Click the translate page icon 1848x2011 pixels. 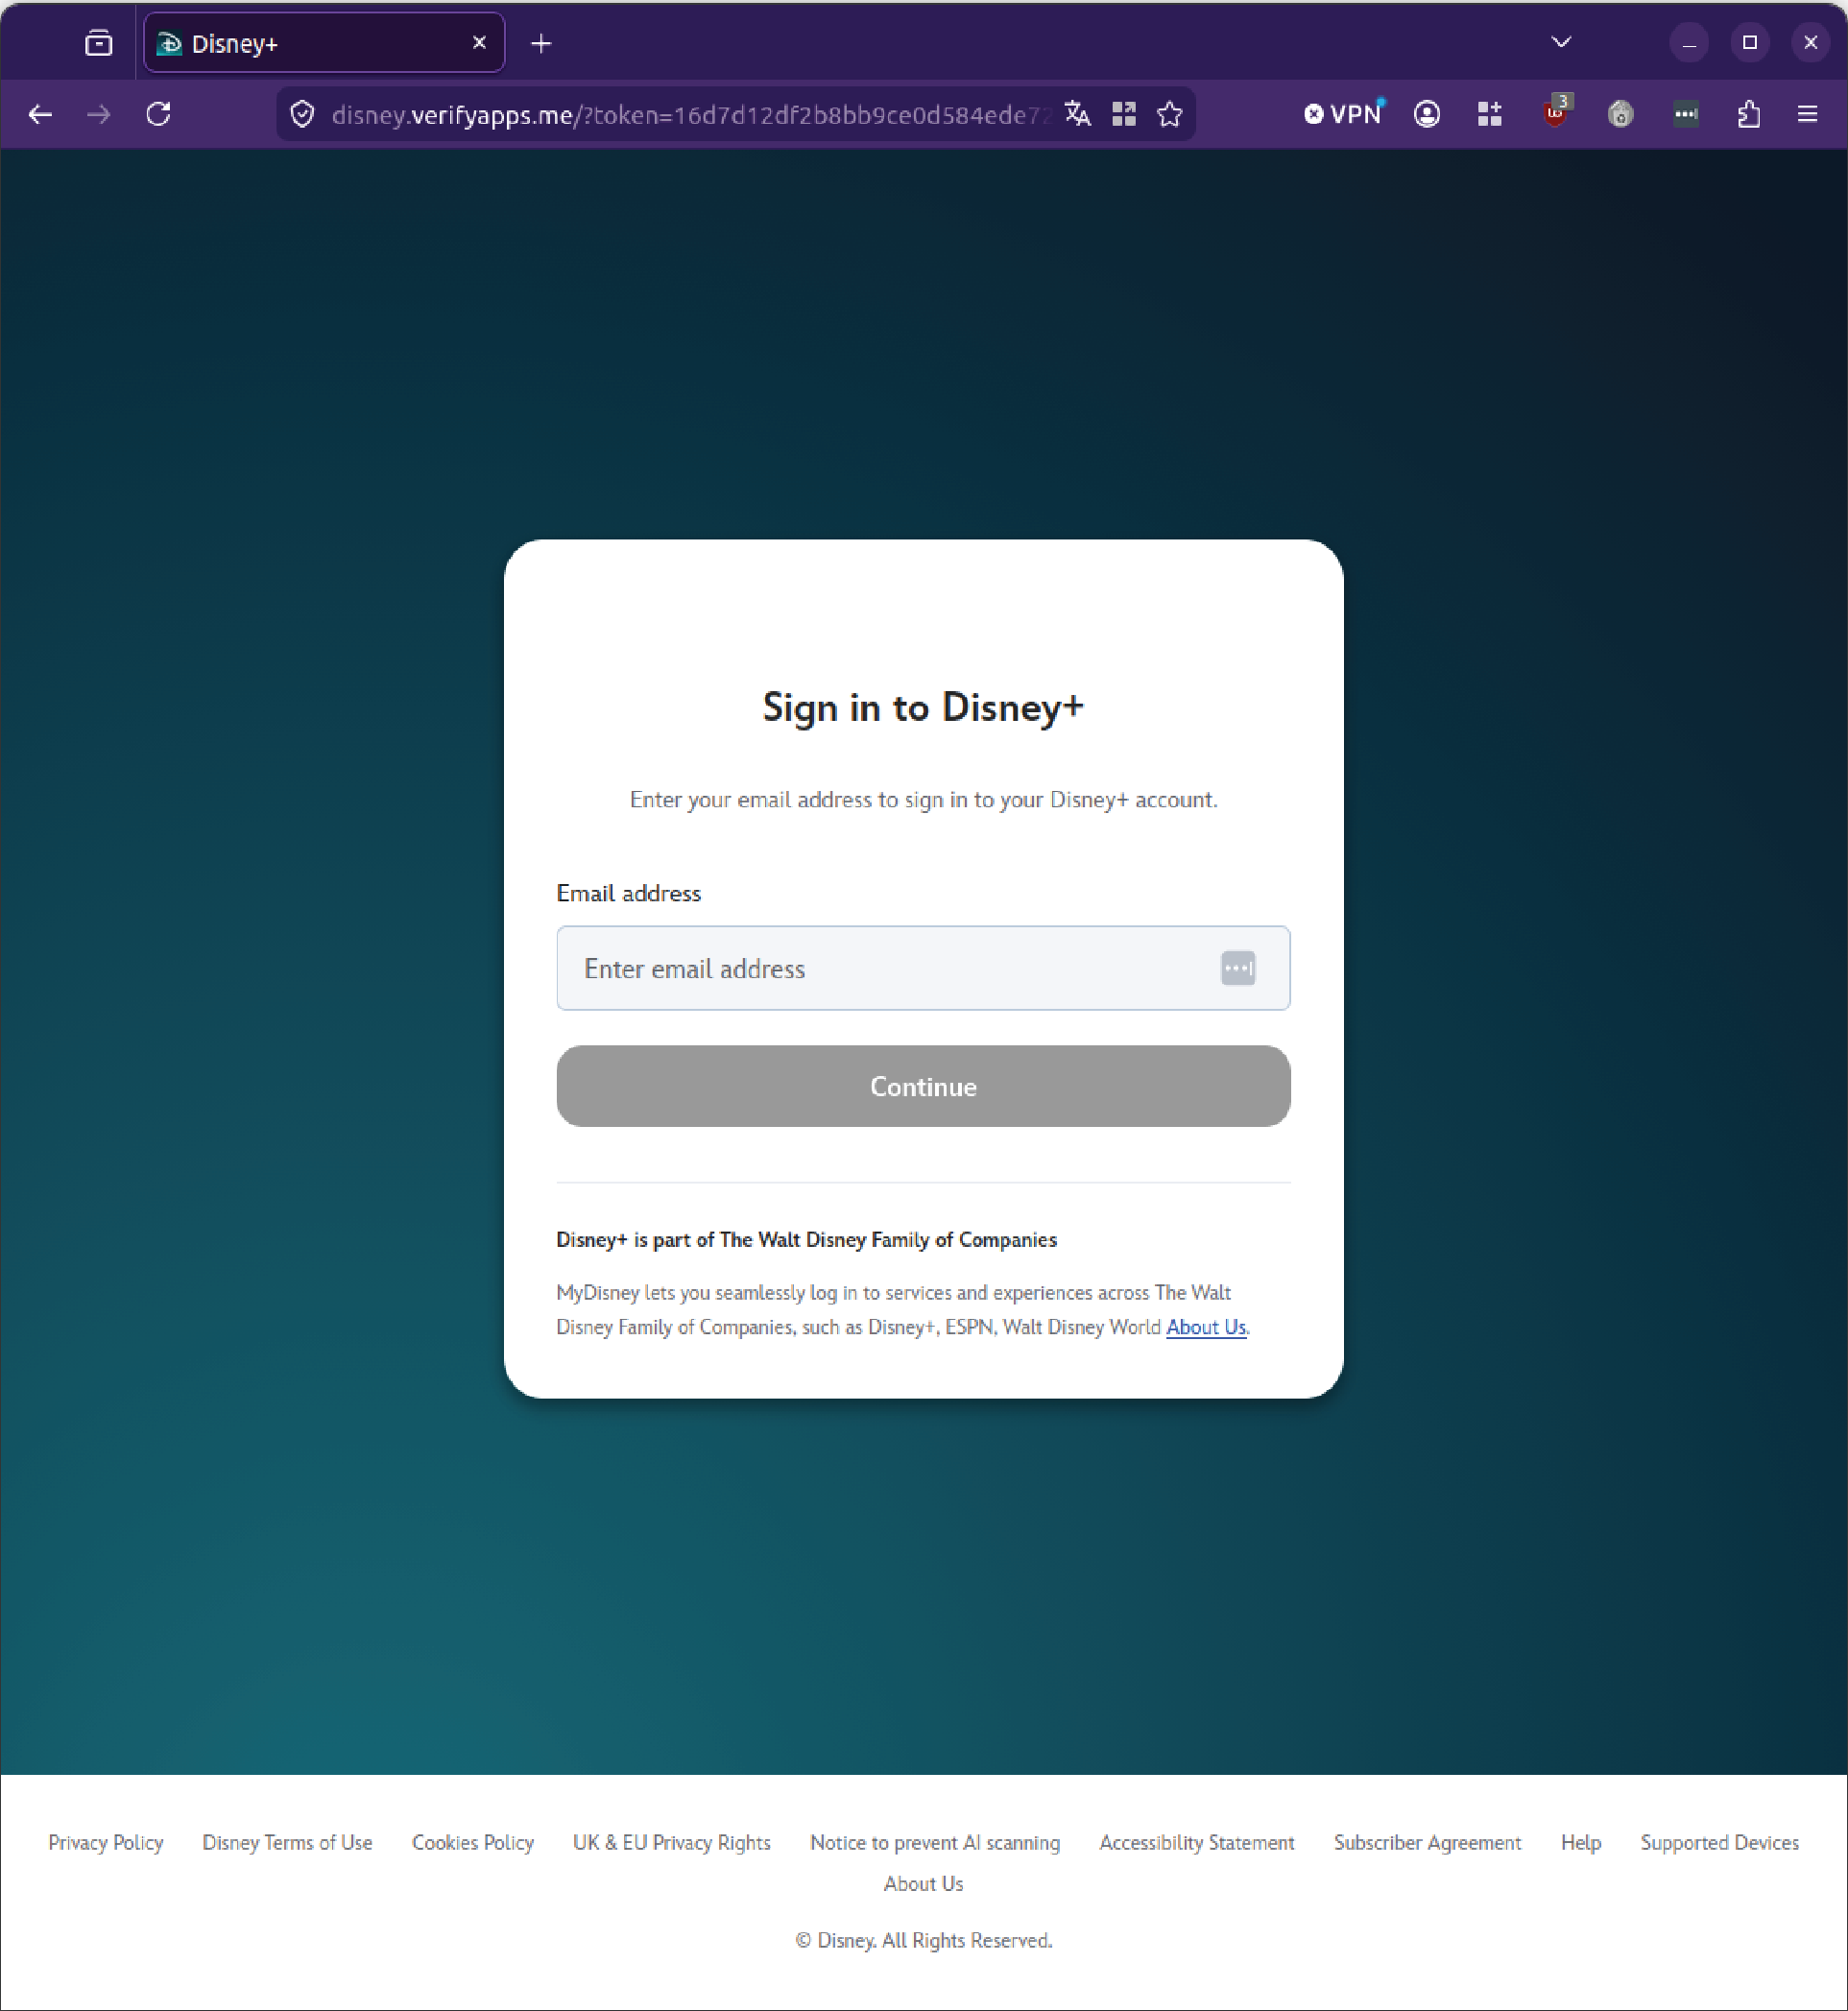[x=1077, y=114]
